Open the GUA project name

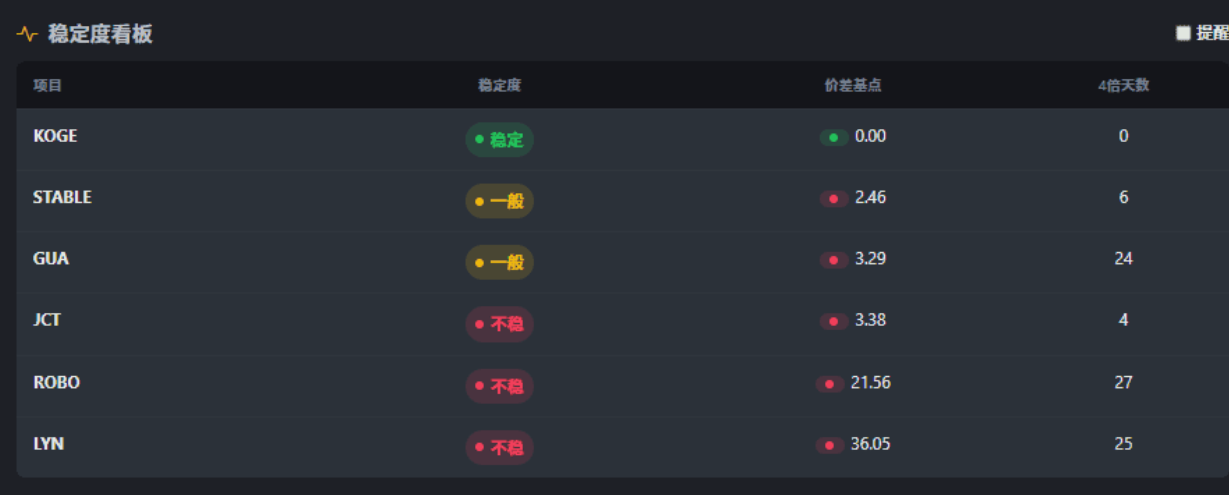click(51, 259)
